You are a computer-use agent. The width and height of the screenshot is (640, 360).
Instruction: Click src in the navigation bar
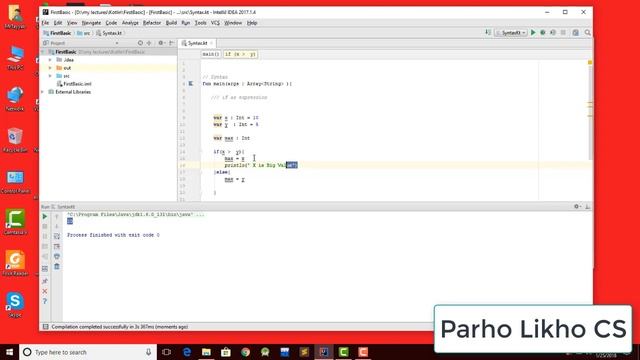84,33
